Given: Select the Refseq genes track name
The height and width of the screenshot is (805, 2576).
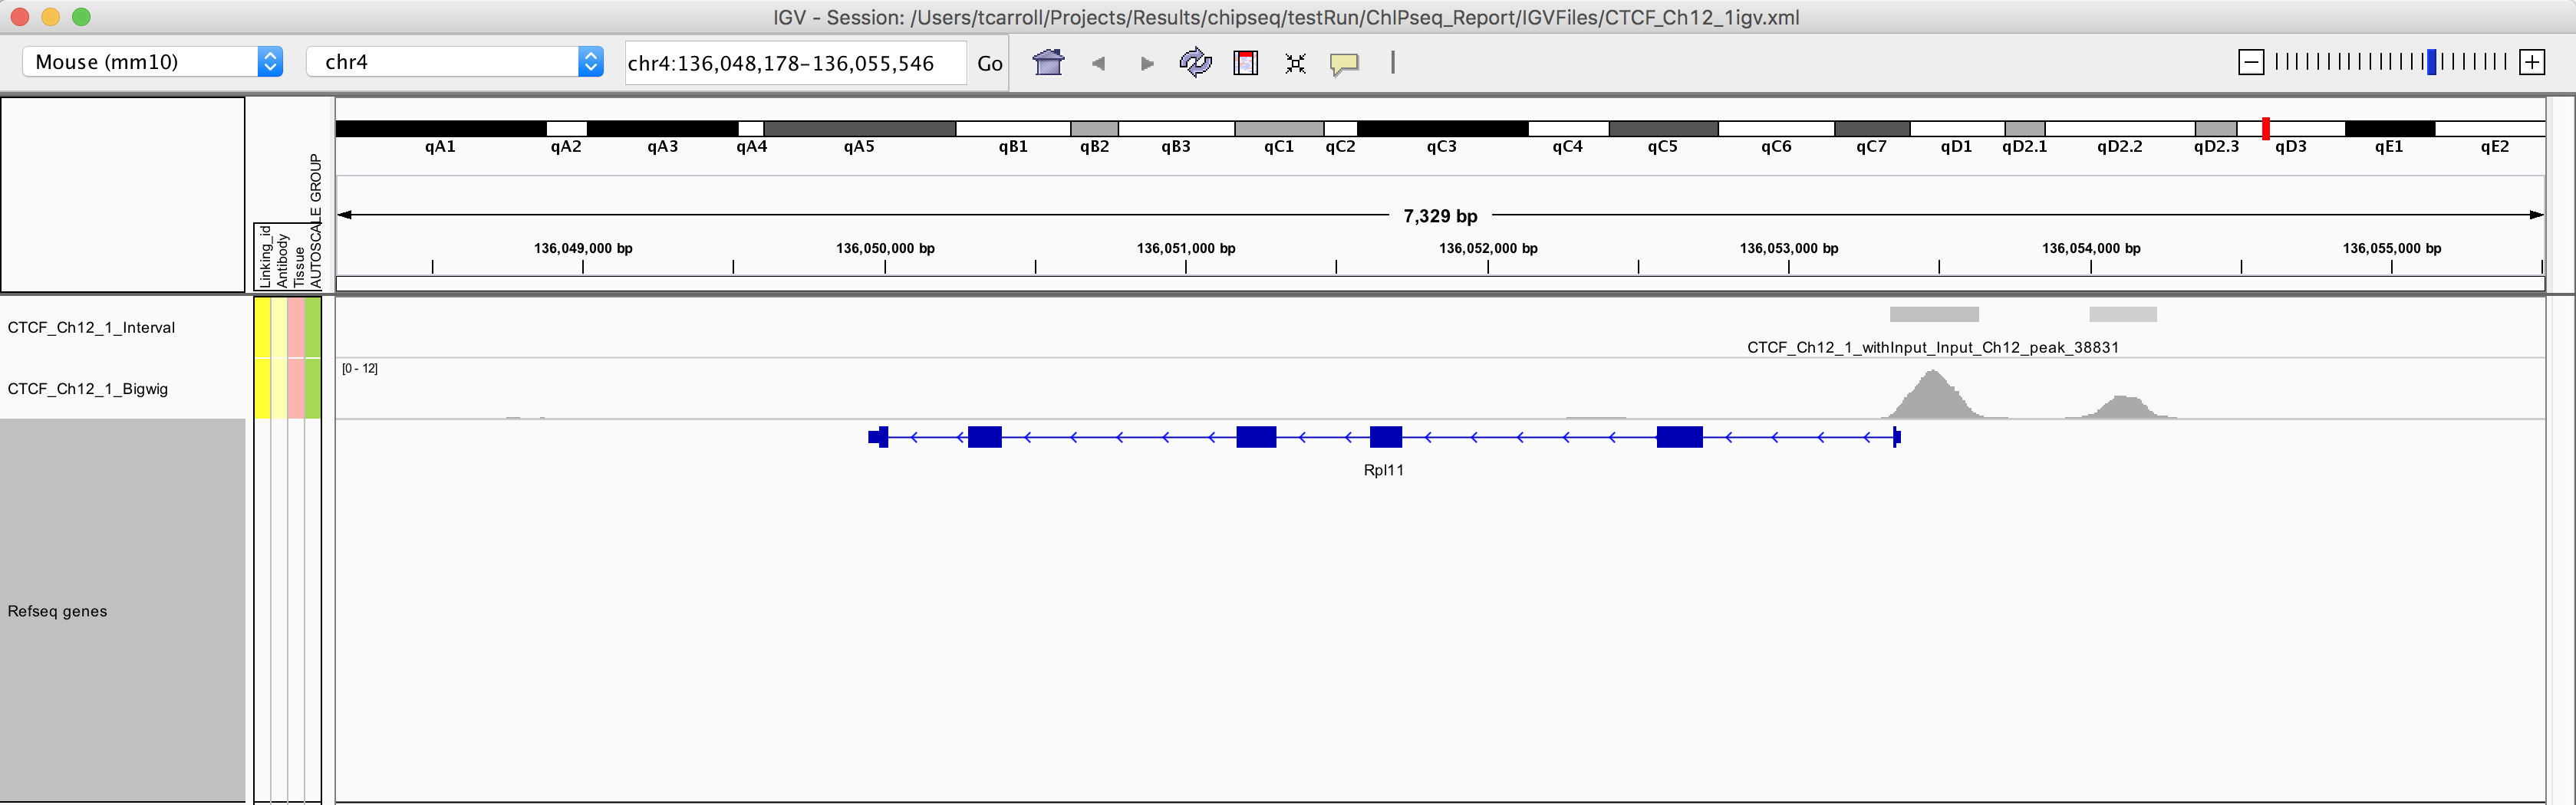Looking at the screenshot, I should point(57,611).
